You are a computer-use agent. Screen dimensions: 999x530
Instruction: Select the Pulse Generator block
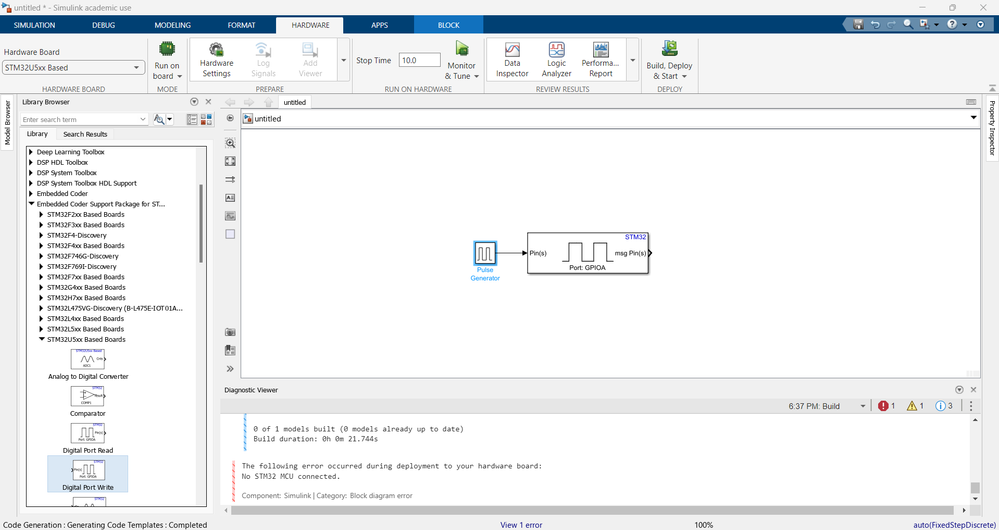(485, 253)
